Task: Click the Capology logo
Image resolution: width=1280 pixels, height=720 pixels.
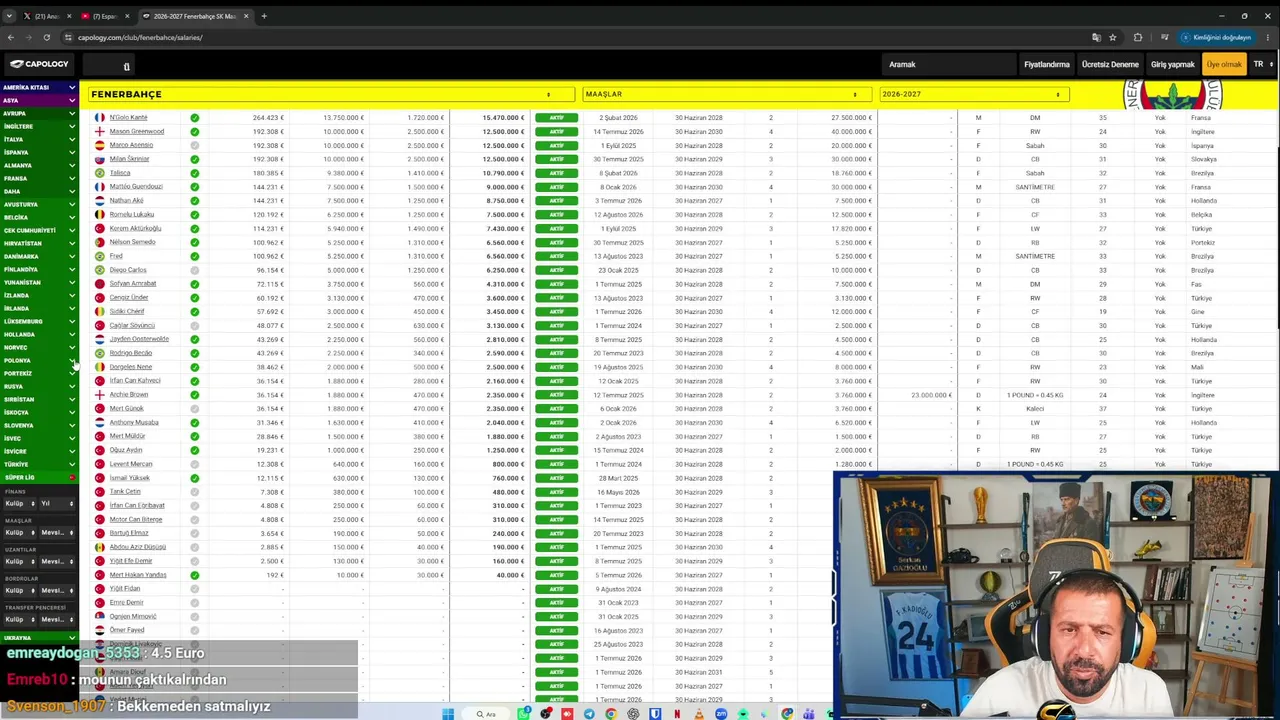Action: tap(39, 64)
